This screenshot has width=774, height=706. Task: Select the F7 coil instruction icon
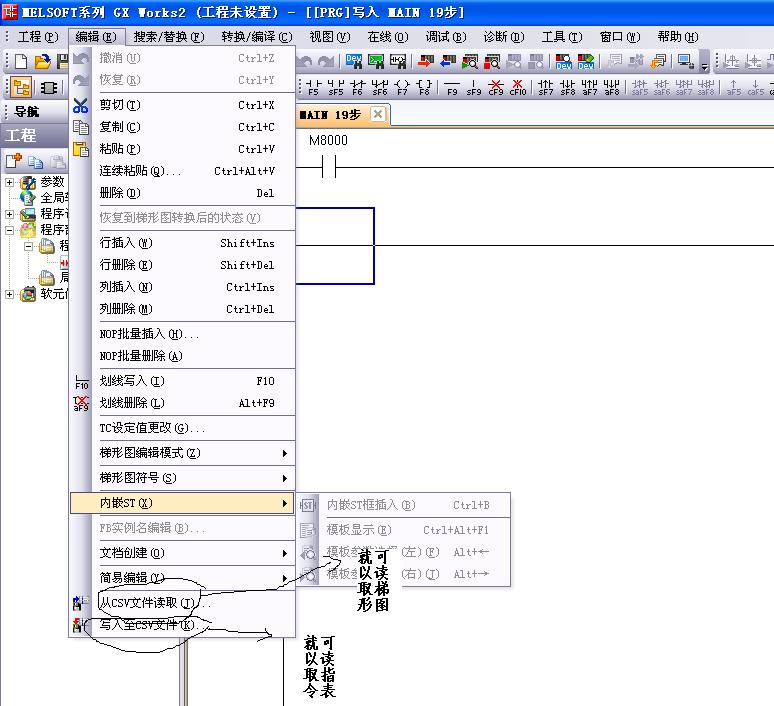(402, 87)
